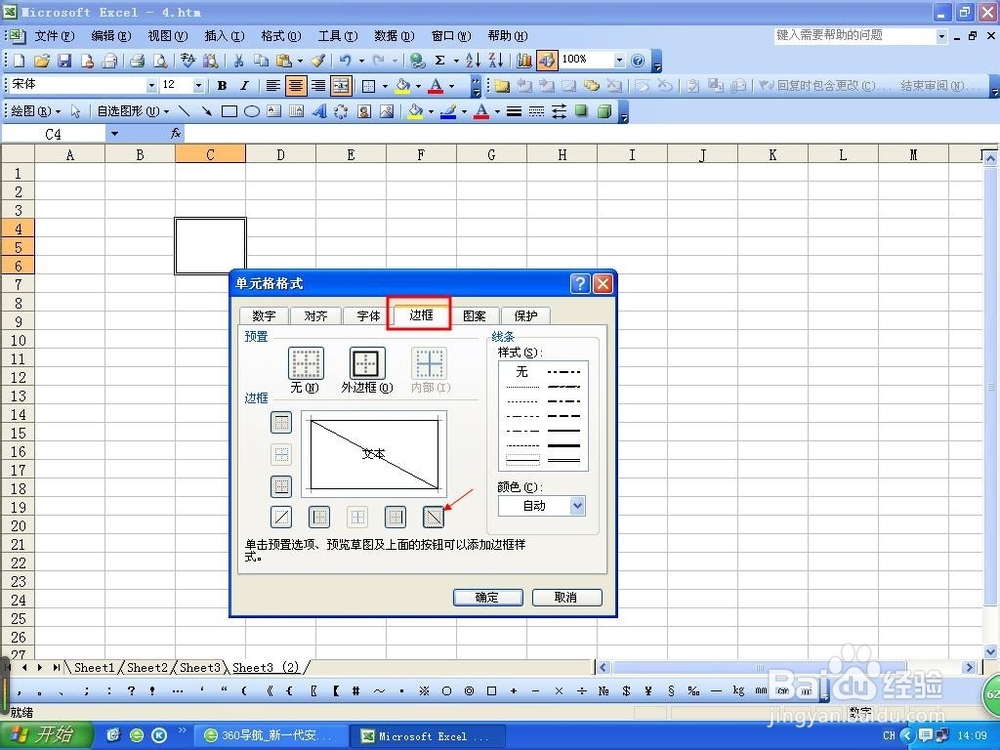
Task: Open the Borders toolbar dropdown arrow
Action: (385, 85)
